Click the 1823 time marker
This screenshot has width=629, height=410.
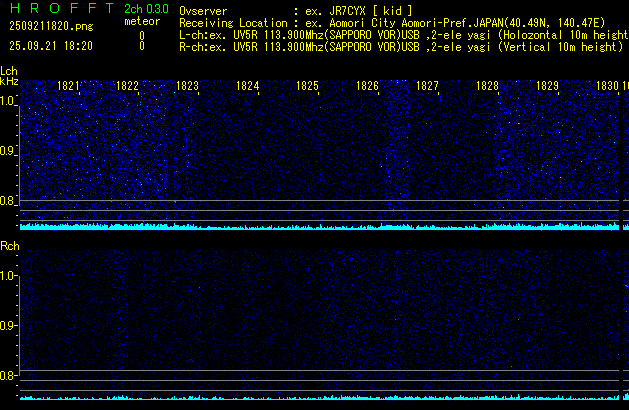coord(188,87)
